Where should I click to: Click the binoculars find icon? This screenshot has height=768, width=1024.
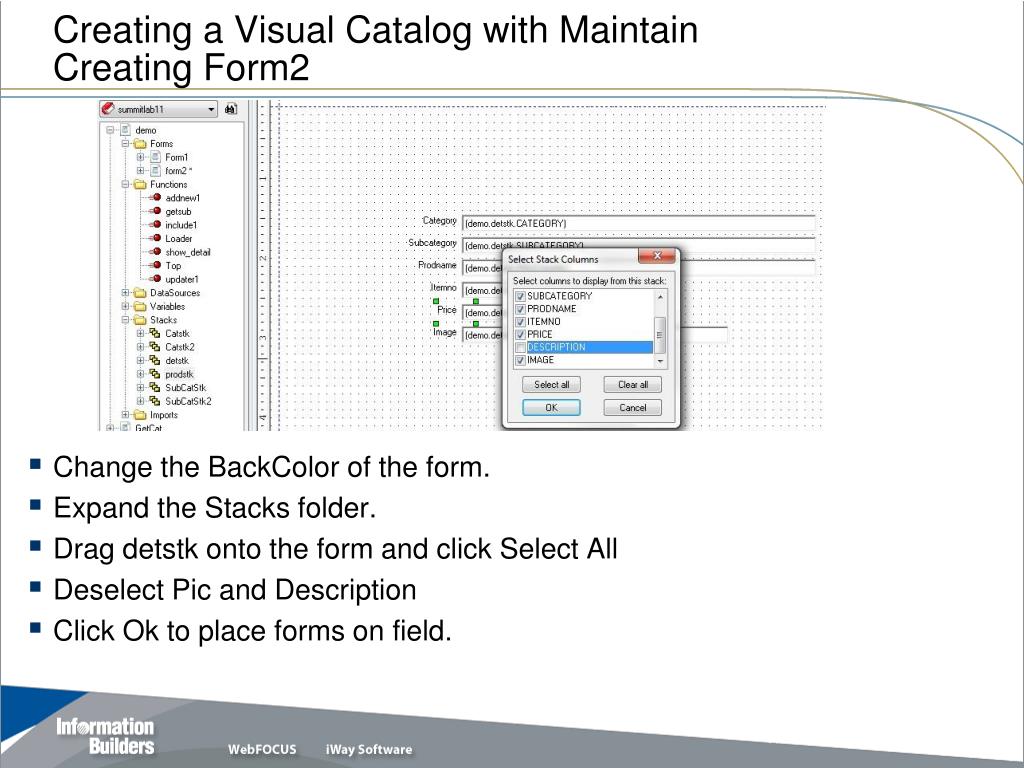(x=231, y=109)
